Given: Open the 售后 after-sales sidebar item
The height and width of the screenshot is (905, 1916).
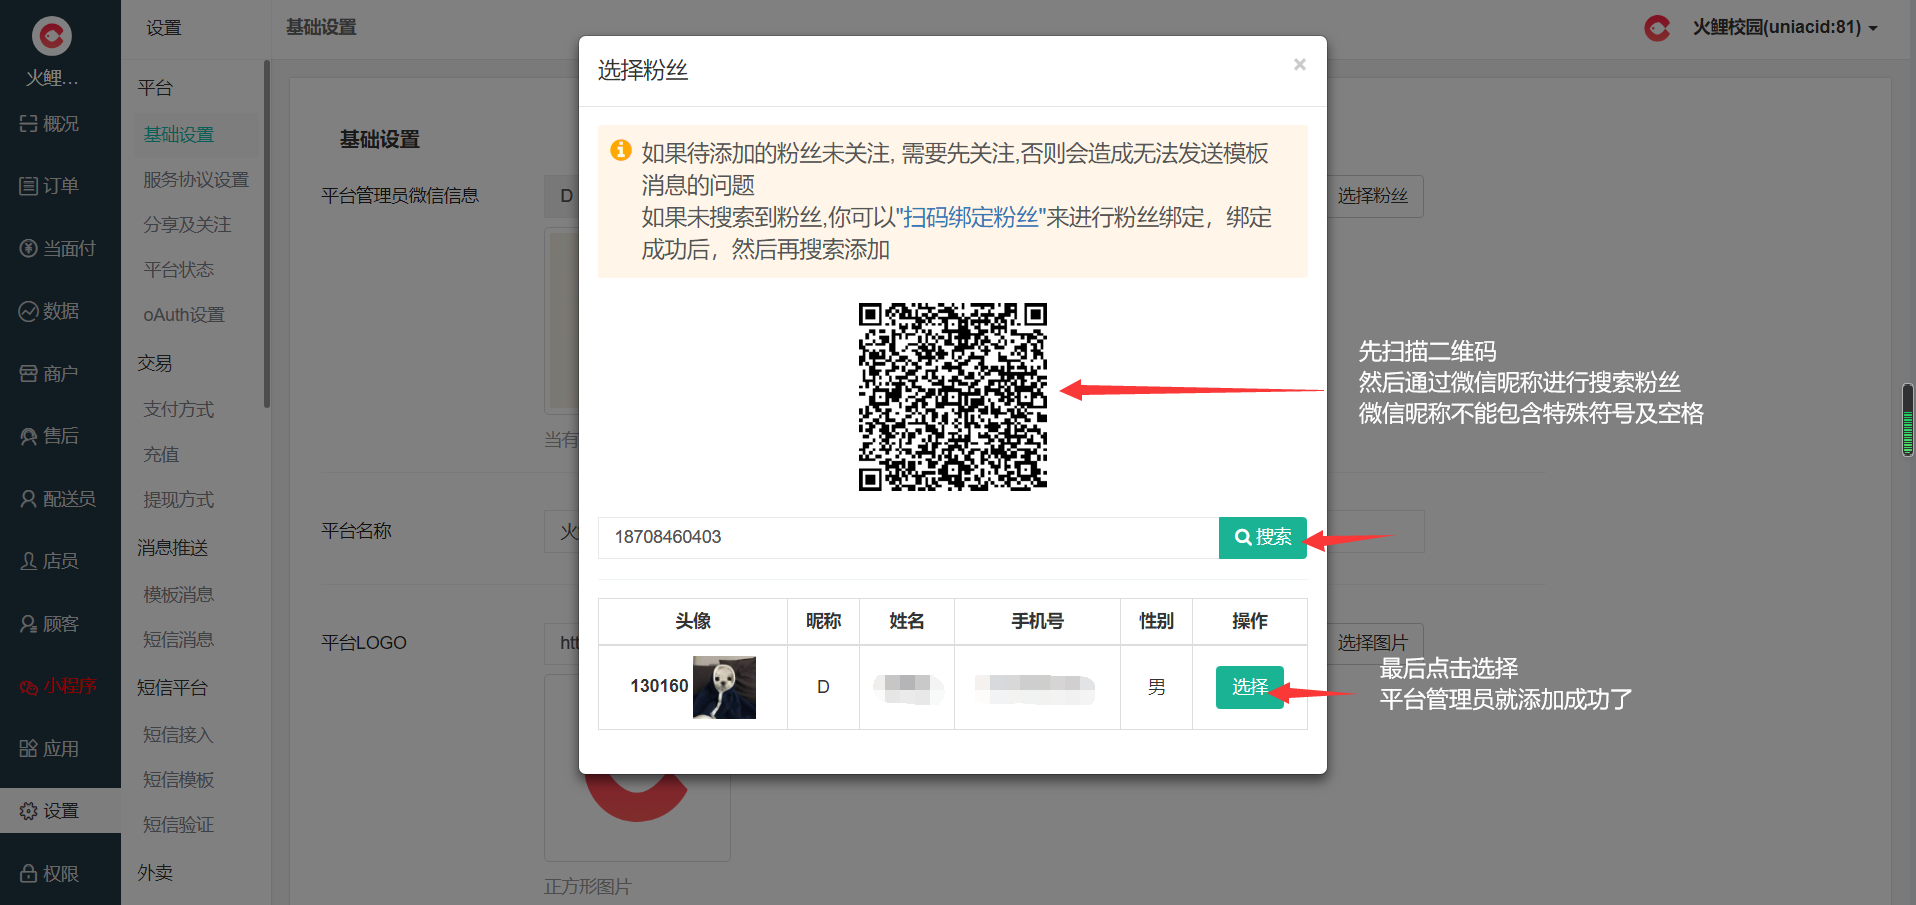Looking at the screenshot, I should click(49, 436).
